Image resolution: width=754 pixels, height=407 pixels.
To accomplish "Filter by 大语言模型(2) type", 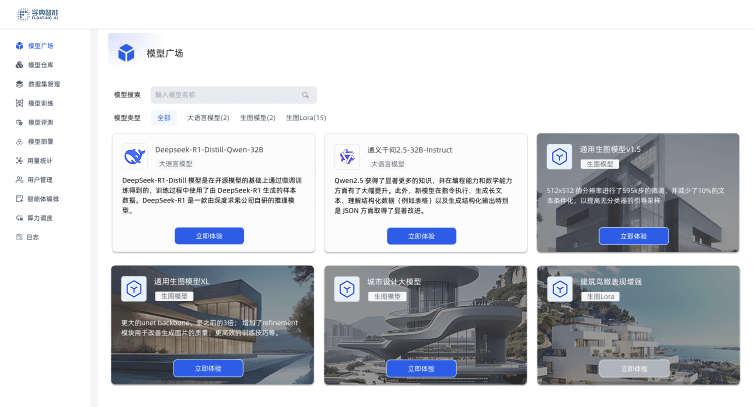I will click(208, 118).
